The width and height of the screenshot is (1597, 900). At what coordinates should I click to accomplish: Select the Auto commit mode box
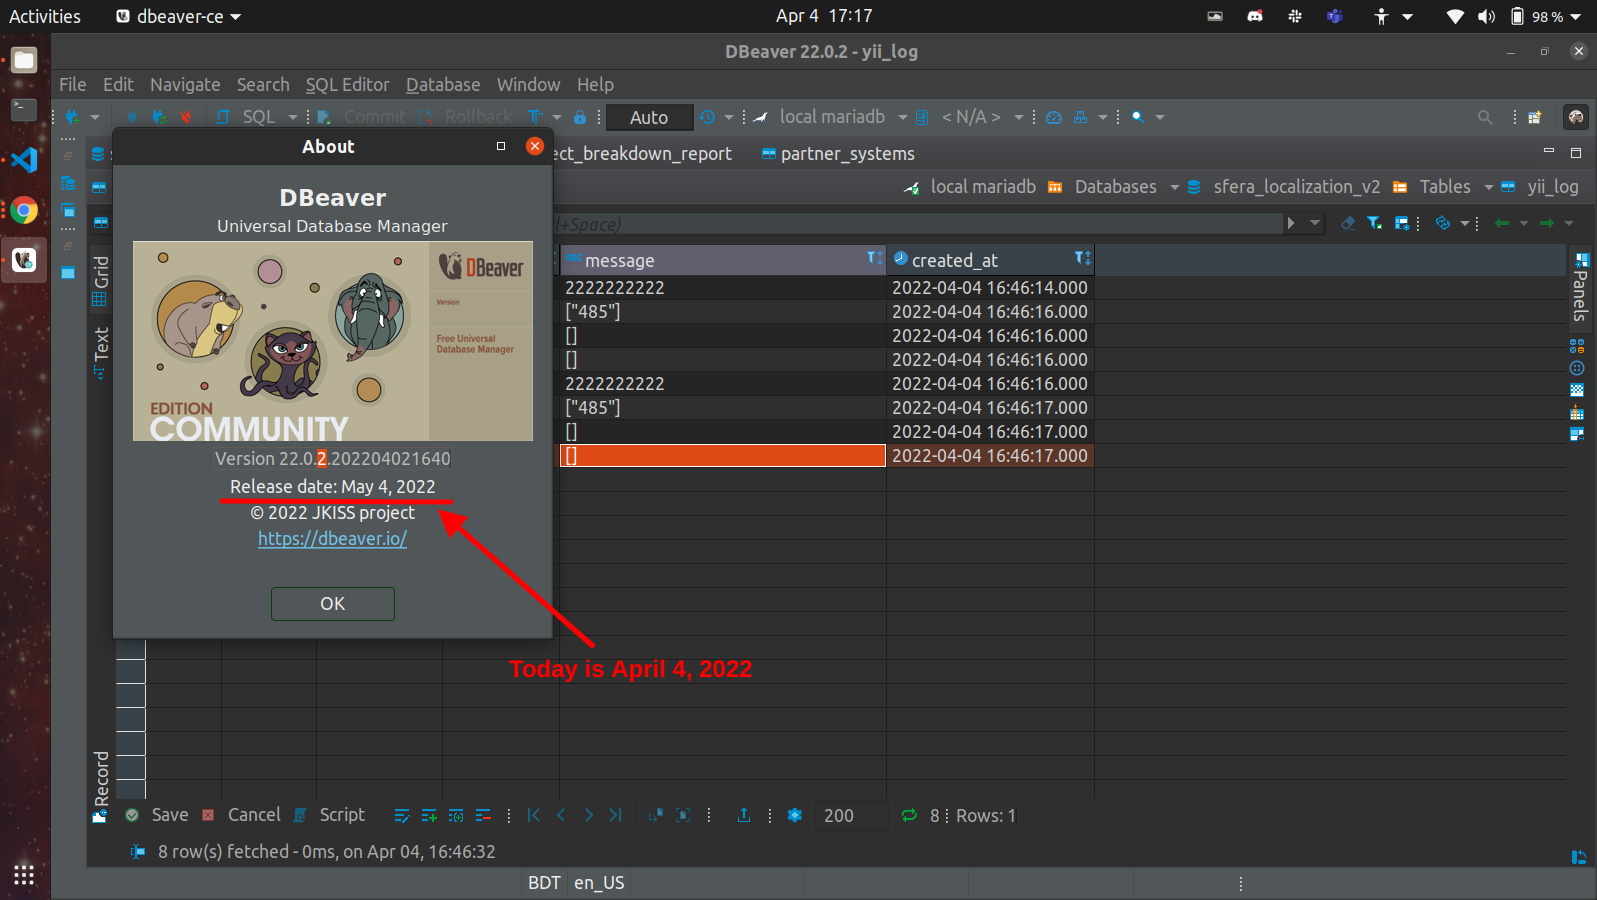pyautogui.click(x=649, y=118)
